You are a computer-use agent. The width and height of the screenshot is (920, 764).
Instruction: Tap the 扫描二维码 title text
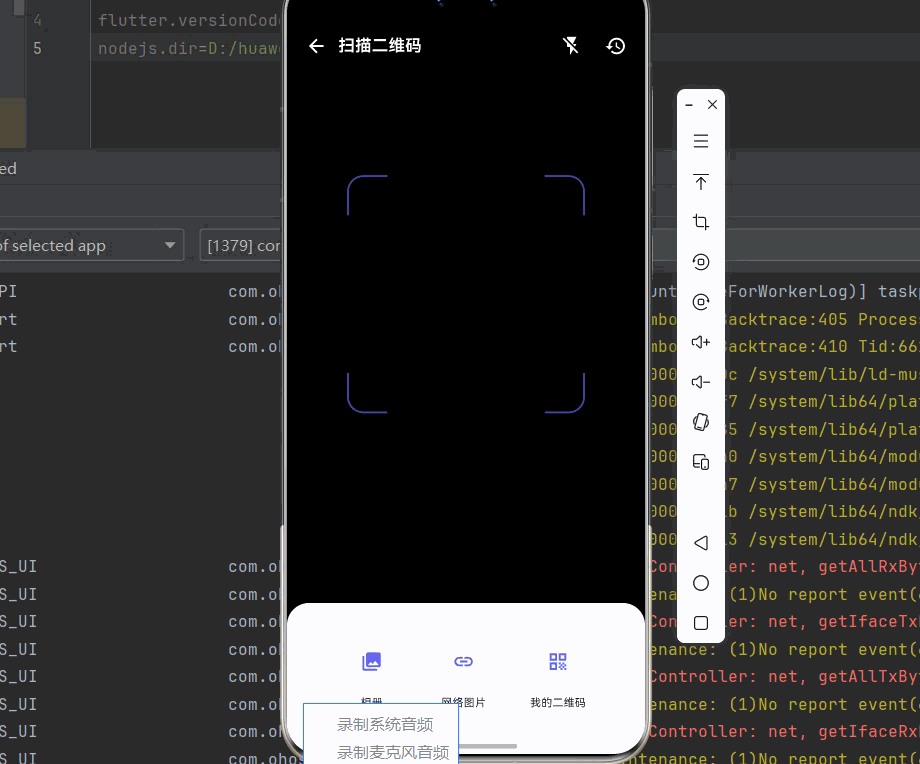380,45
